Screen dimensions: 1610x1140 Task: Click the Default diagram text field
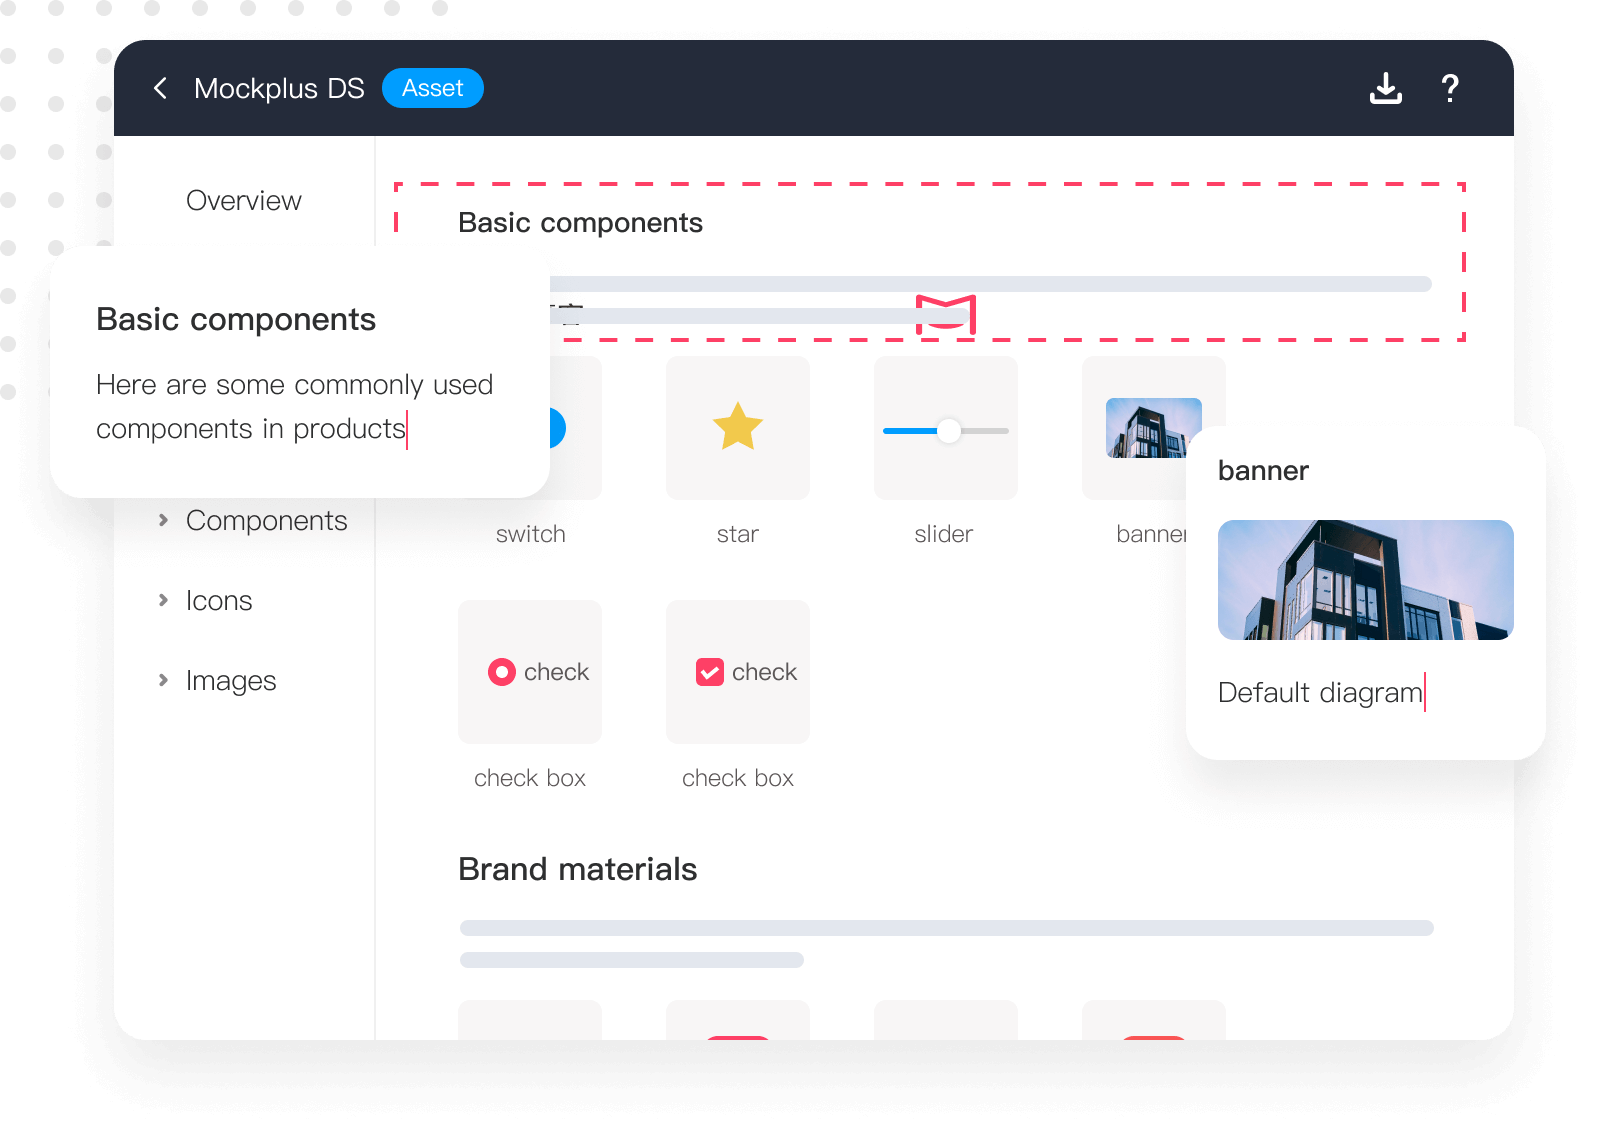click(1320, 692)
